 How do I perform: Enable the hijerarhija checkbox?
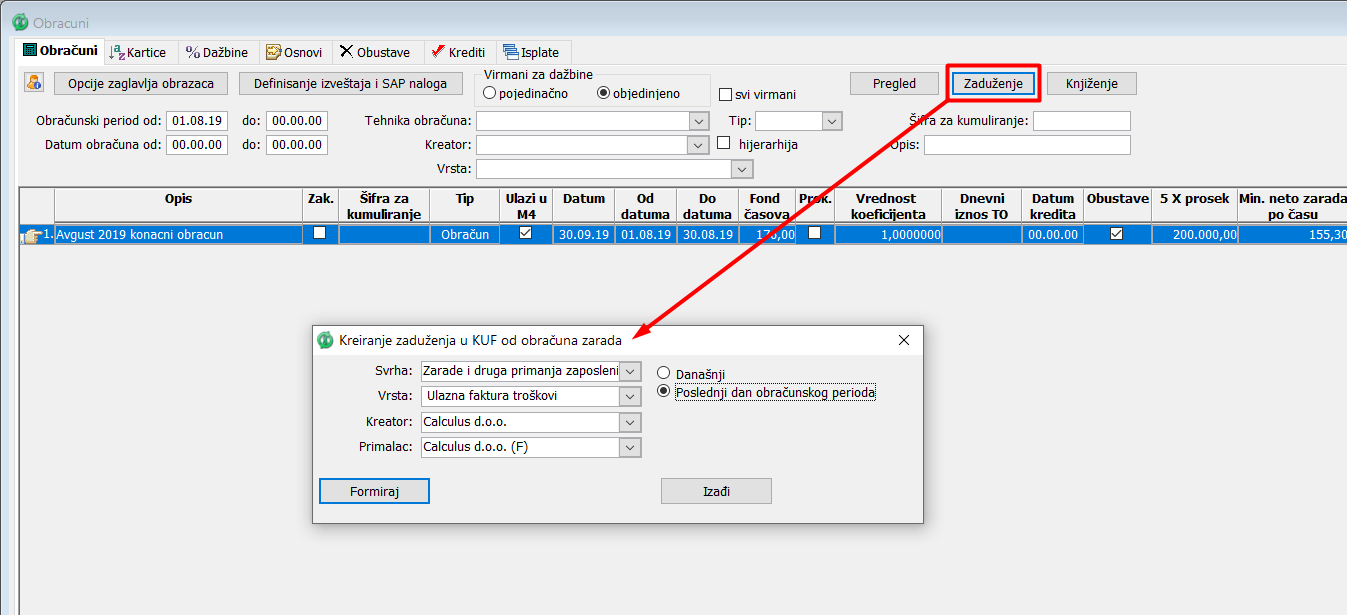pyautogui.click(x=725, y=144)
